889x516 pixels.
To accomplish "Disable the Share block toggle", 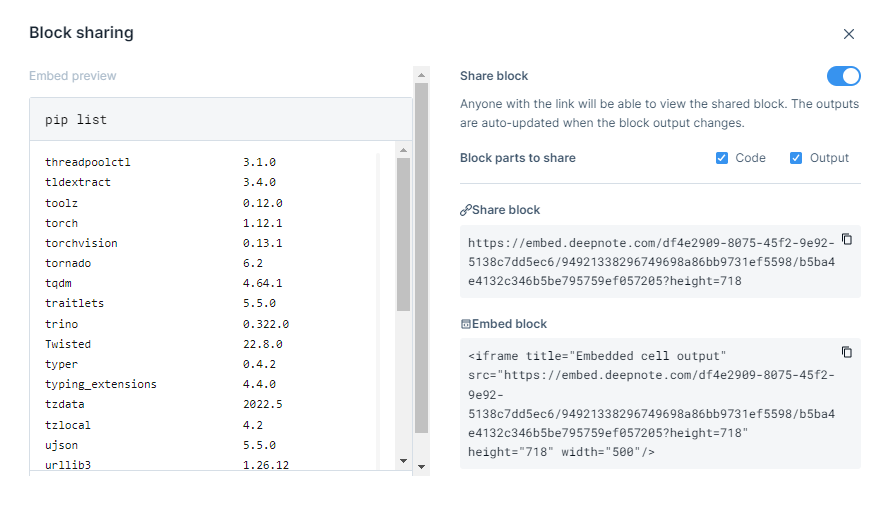I will pyautogui.click(x=843, y=76).
